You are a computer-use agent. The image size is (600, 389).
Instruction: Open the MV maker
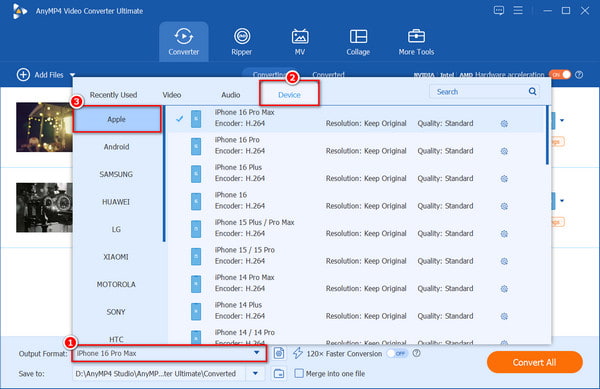pyautogui.click(x=300, y=42)
